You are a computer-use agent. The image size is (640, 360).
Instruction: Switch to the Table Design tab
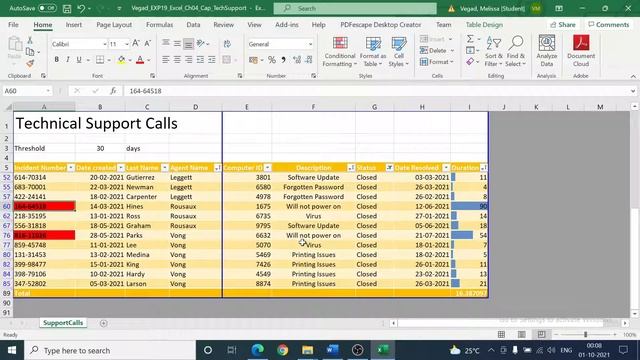point(484,25)
